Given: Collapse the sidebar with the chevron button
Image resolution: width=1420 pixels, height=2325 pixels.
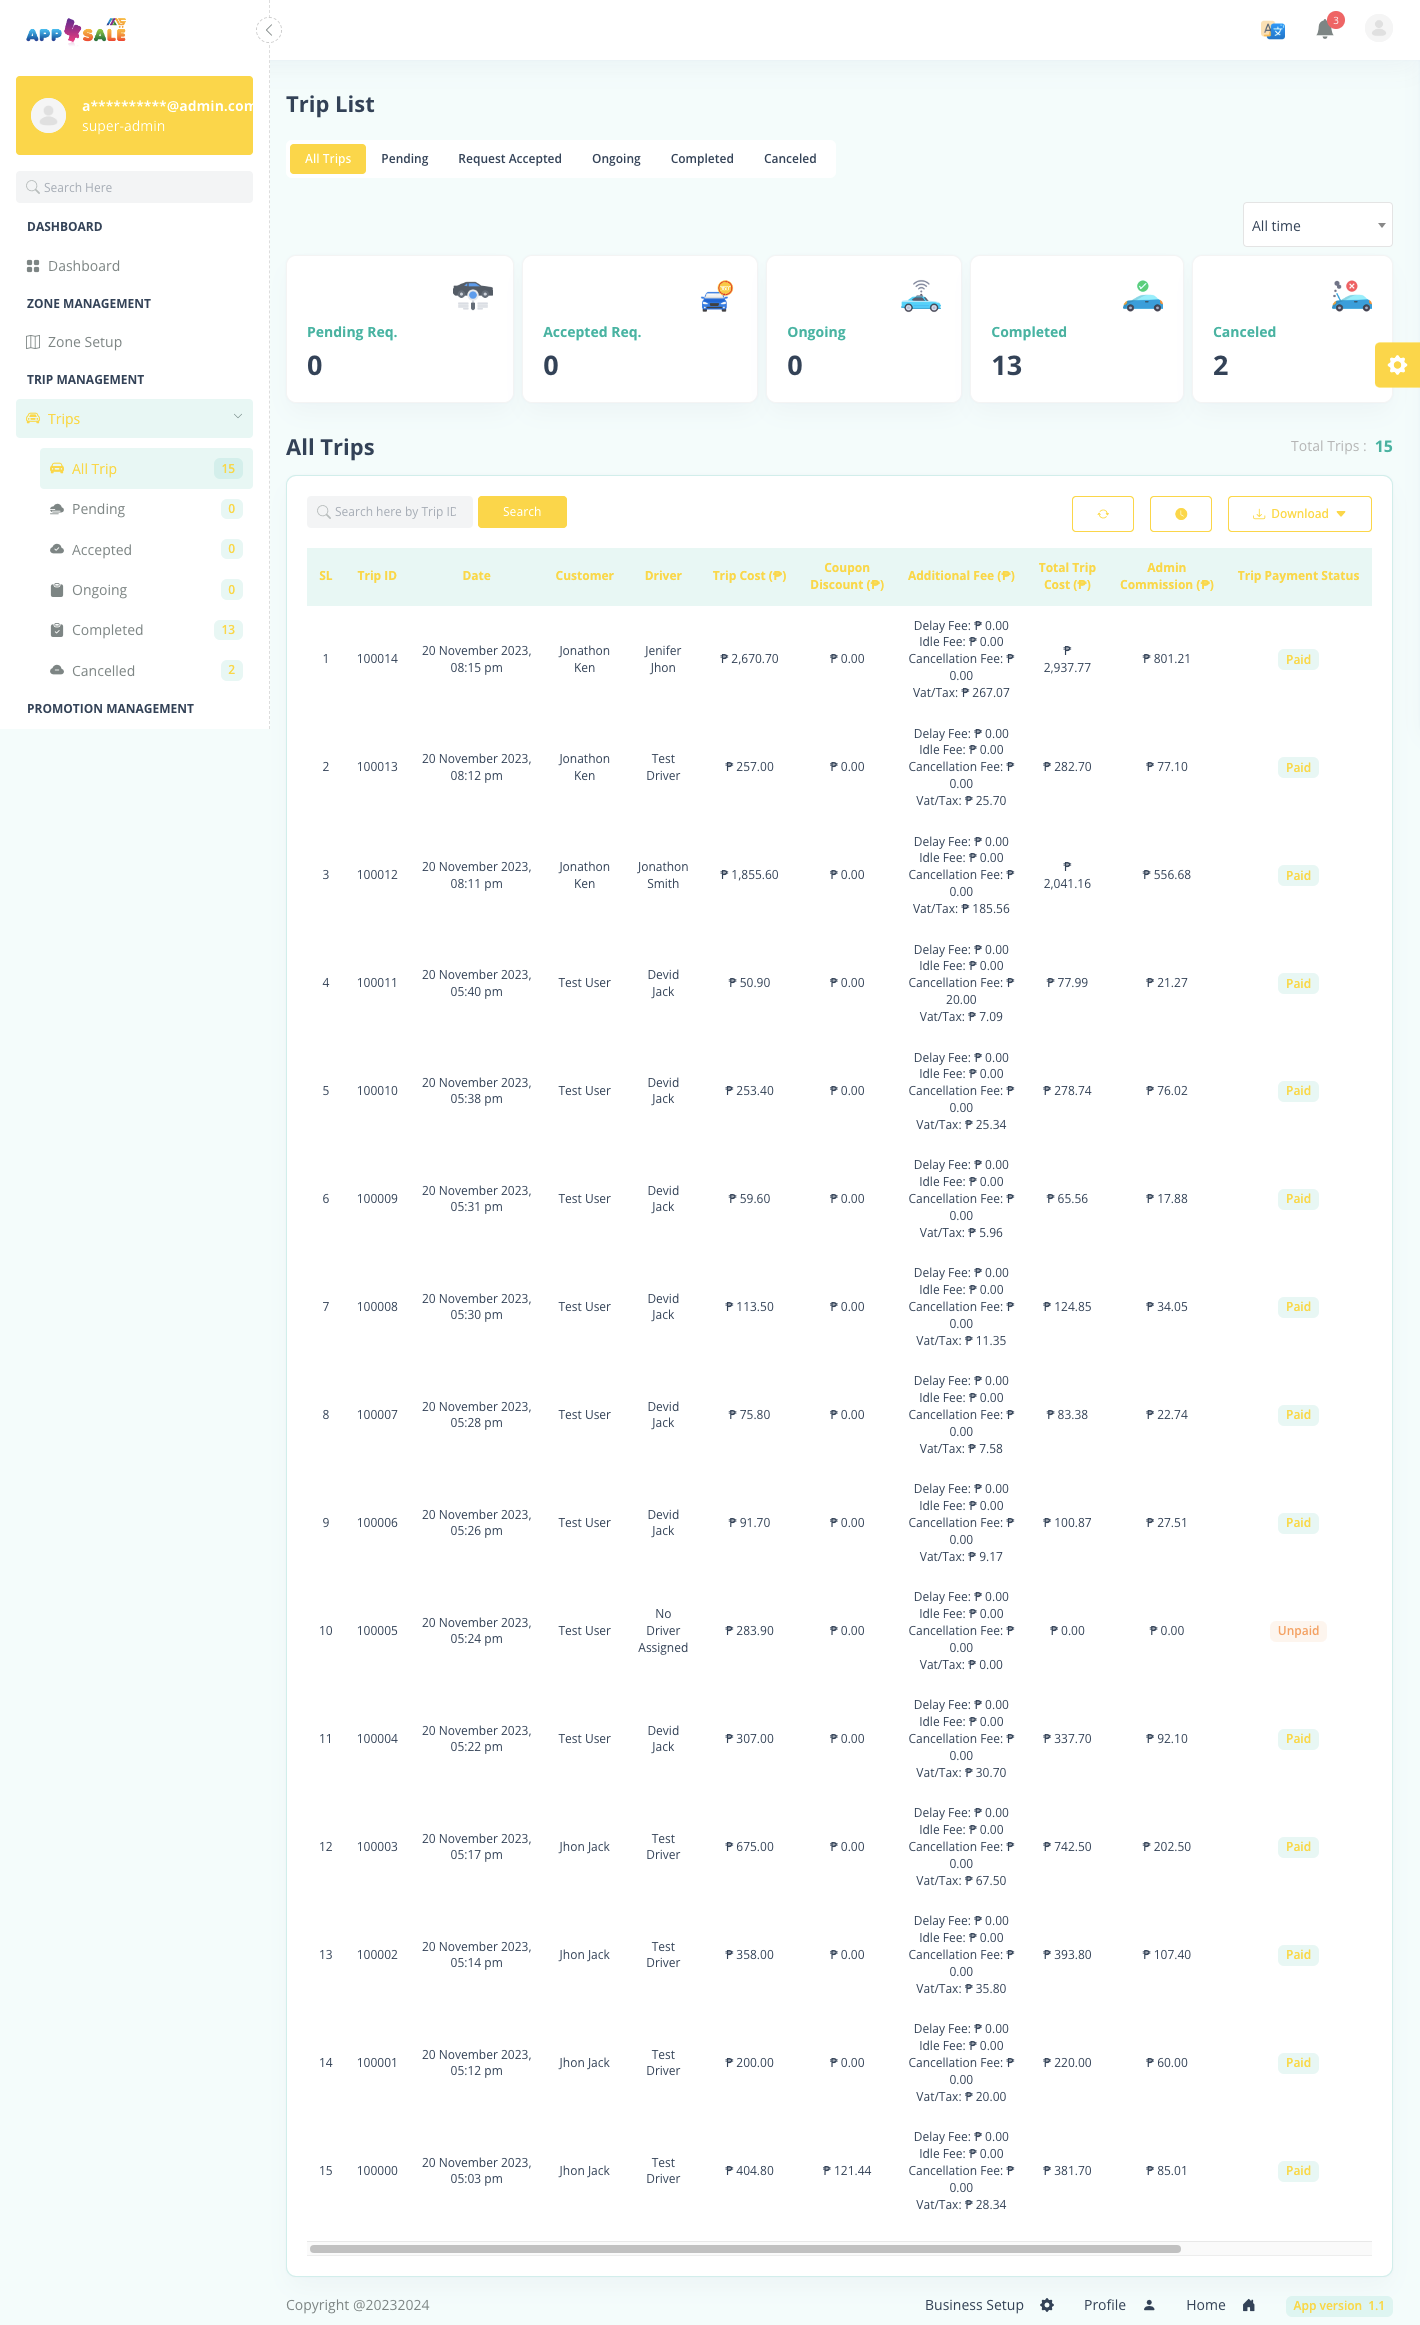Looking at the screenshot, I should click(x=268, y=30).
